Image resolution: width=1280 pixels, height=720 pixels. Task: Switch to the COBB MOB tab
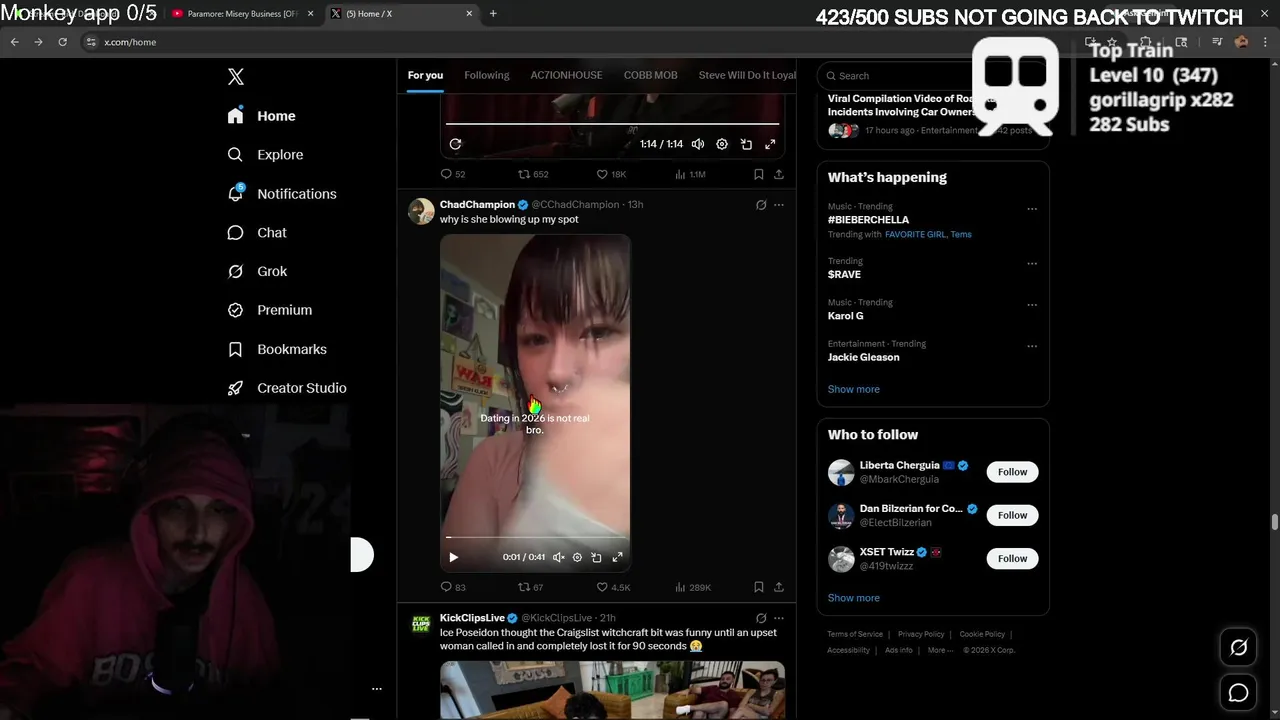click(651, 75)
